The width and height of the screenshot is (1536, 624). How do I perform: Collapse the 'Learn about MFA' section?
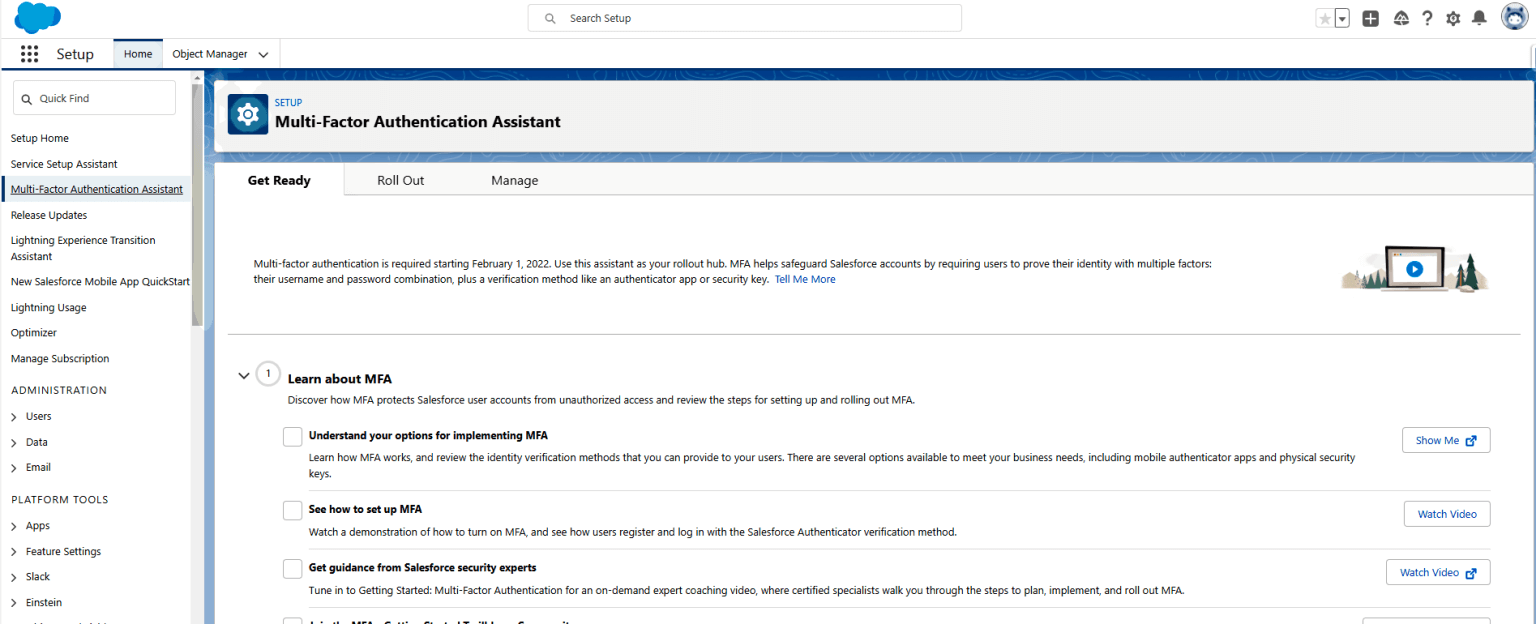click(x=243, y=376)
